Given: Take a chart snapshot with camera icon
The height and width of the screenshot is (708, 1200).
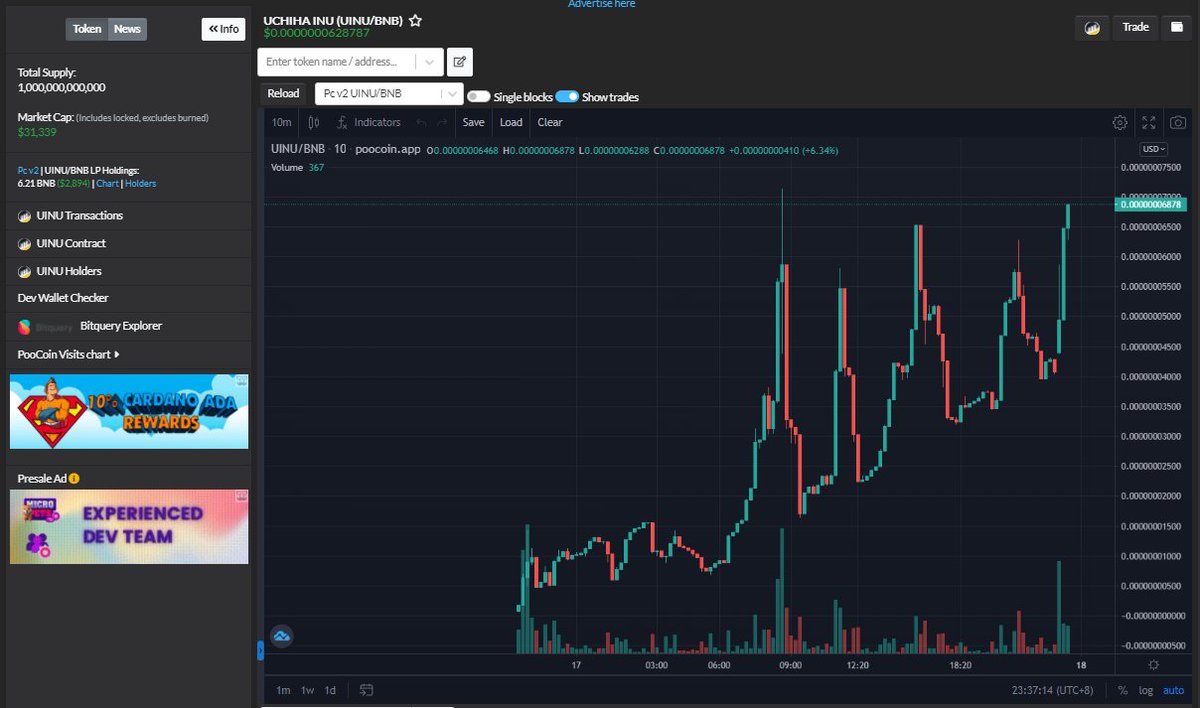Looking at the screenshot, I should [x=1178, y=122].
